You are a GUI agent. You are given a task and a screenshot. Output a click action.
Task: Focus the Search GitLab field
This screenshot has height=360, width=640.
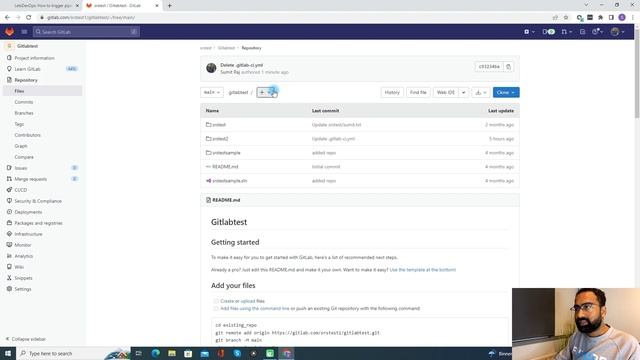click(87, 31)
